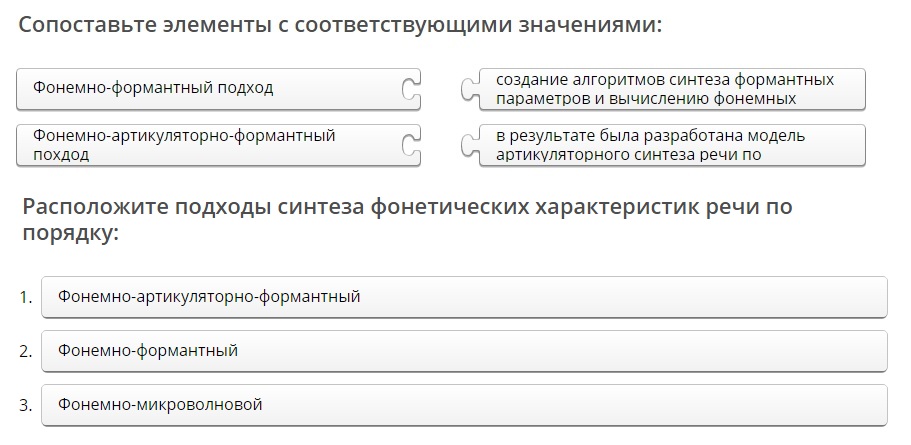Click the word 'Расположите' in the second heading
911x445 pixels.
(x=91, y=207)
